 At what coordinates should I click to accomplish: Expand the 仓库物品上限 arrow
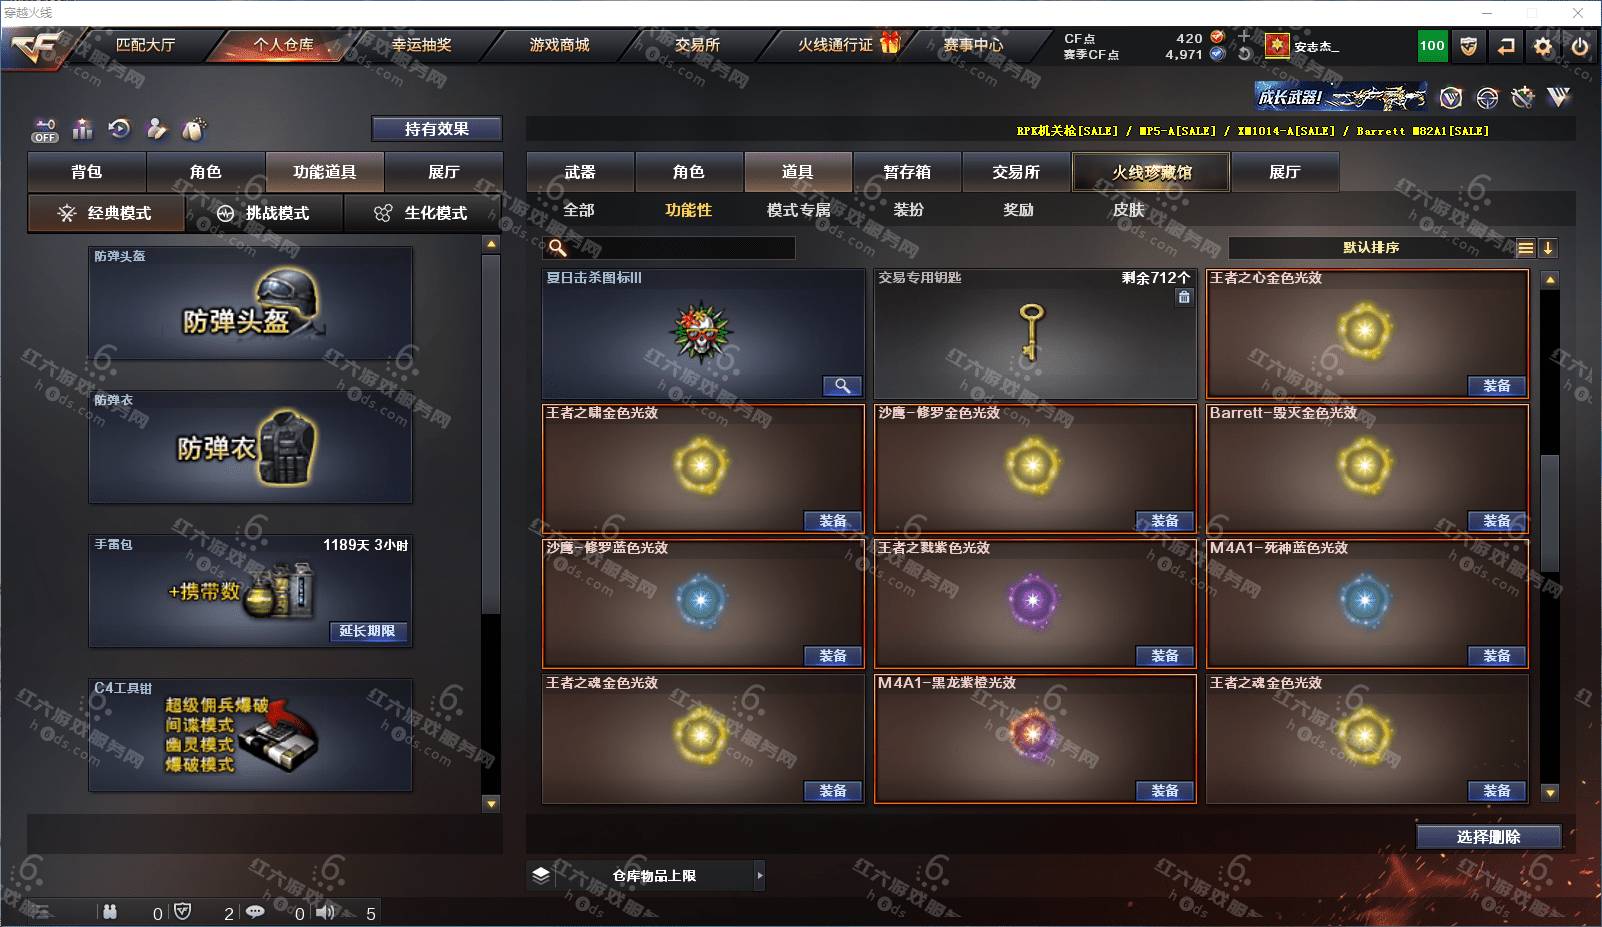click(760, 876)
